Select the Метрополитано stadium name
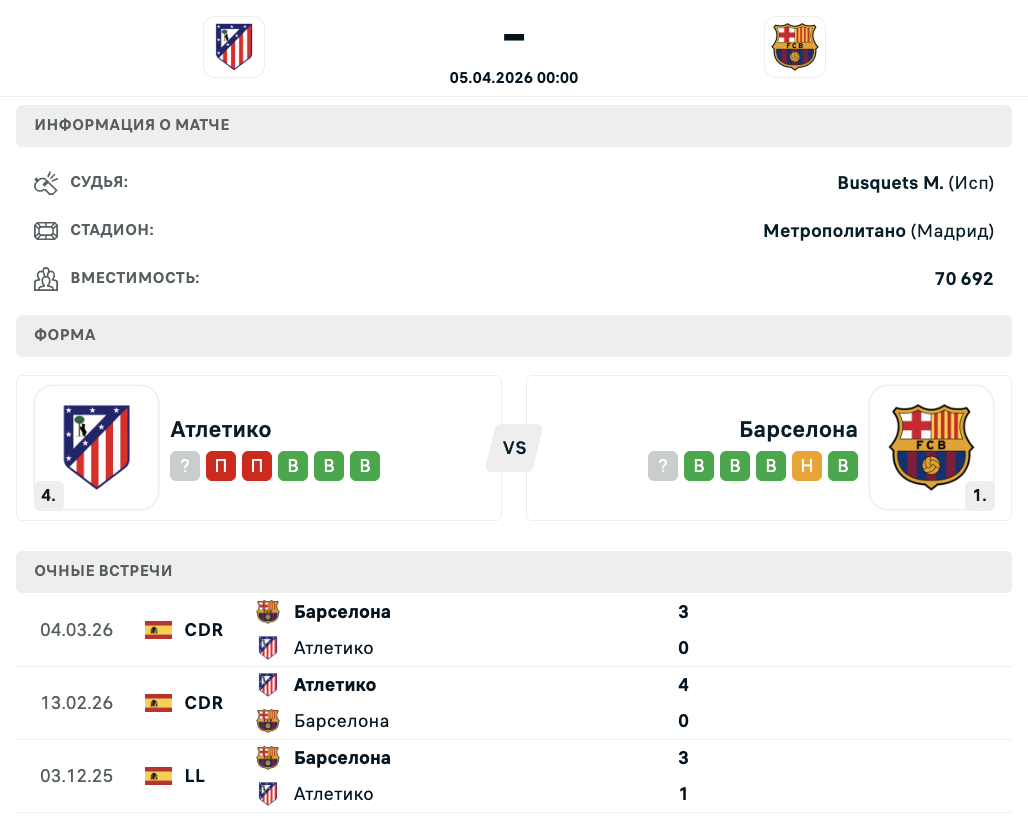This screenshot has height=822, width=1028. tap(835, 231)
